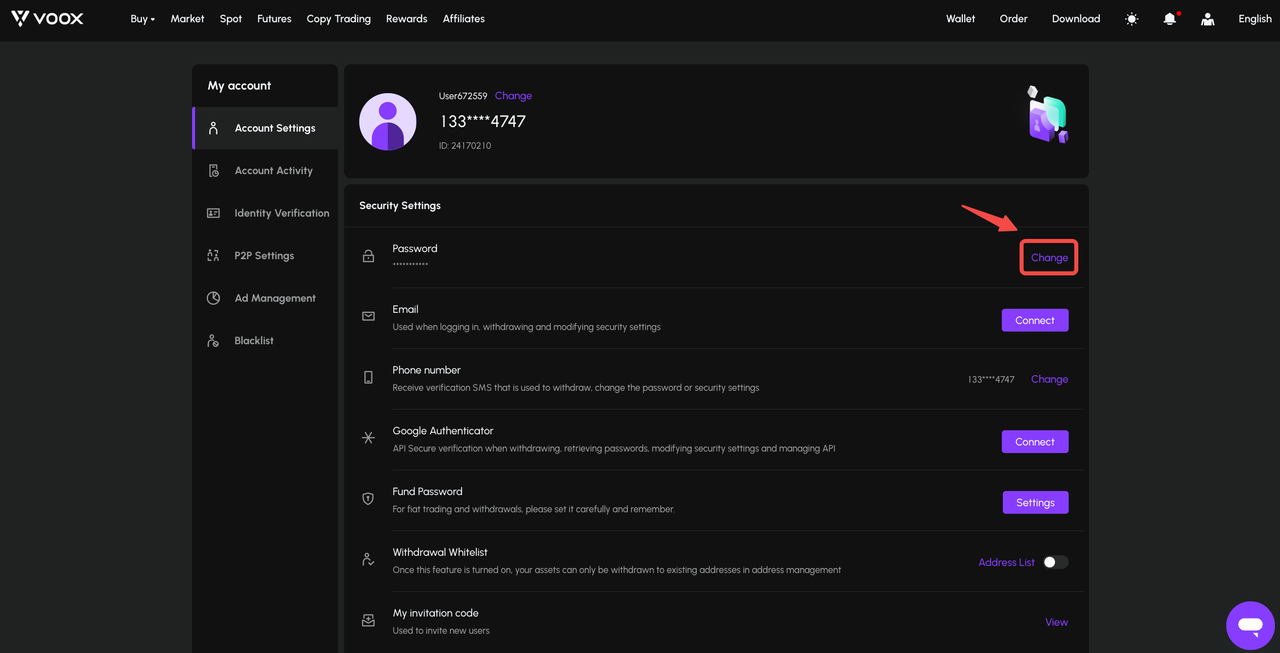
Task: Go to Spot trading
Action: 231,19
